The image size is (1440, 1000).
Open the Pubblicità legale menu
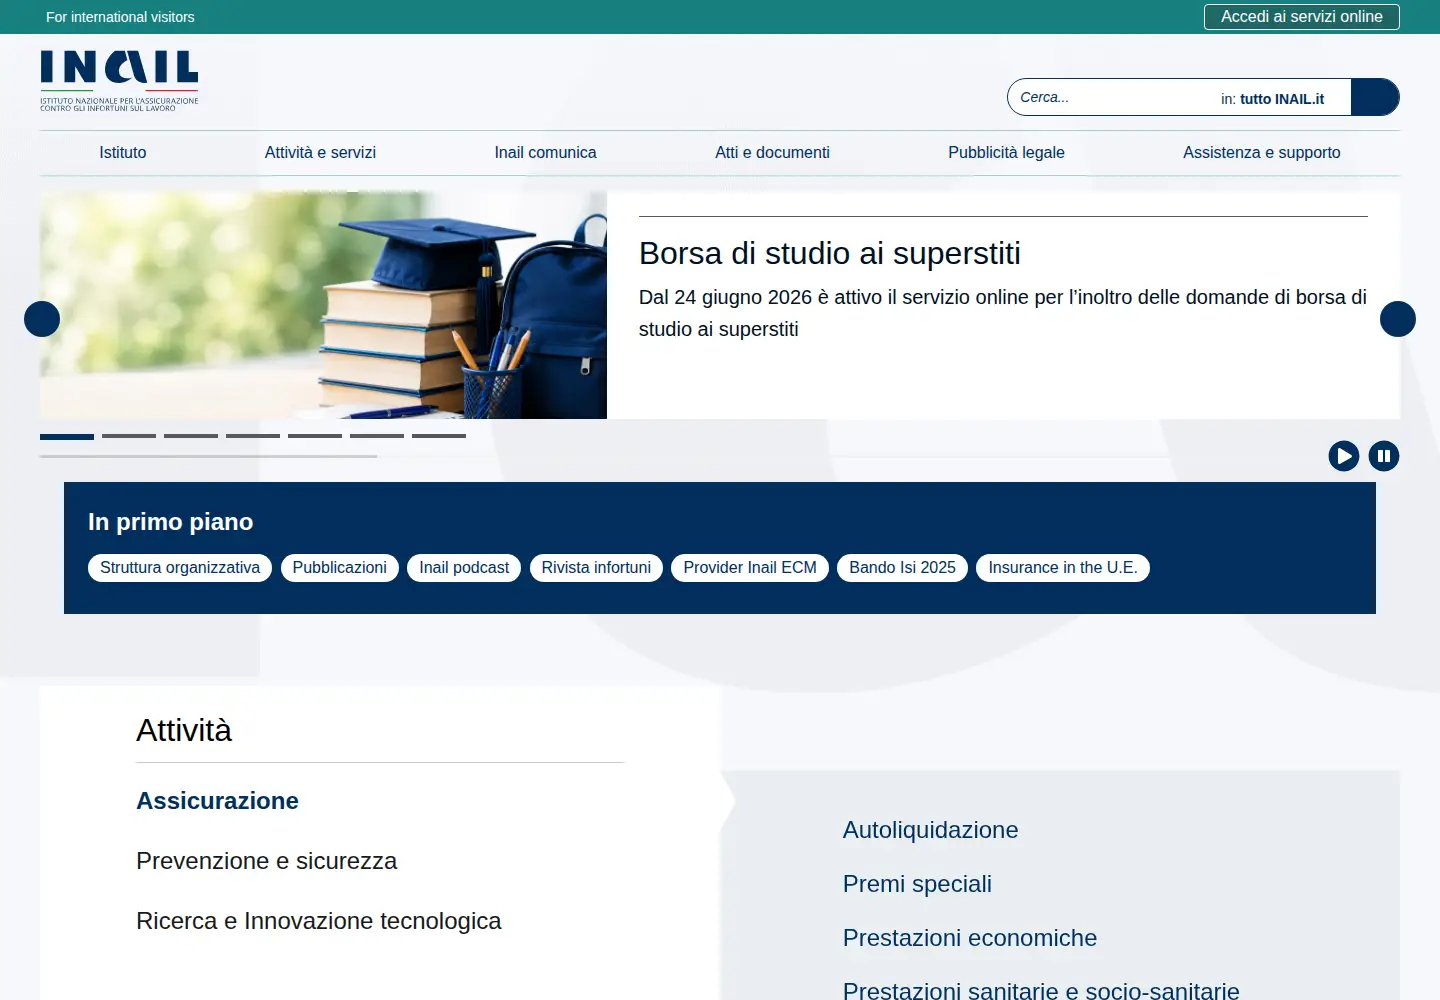(x=1006, y=152)
